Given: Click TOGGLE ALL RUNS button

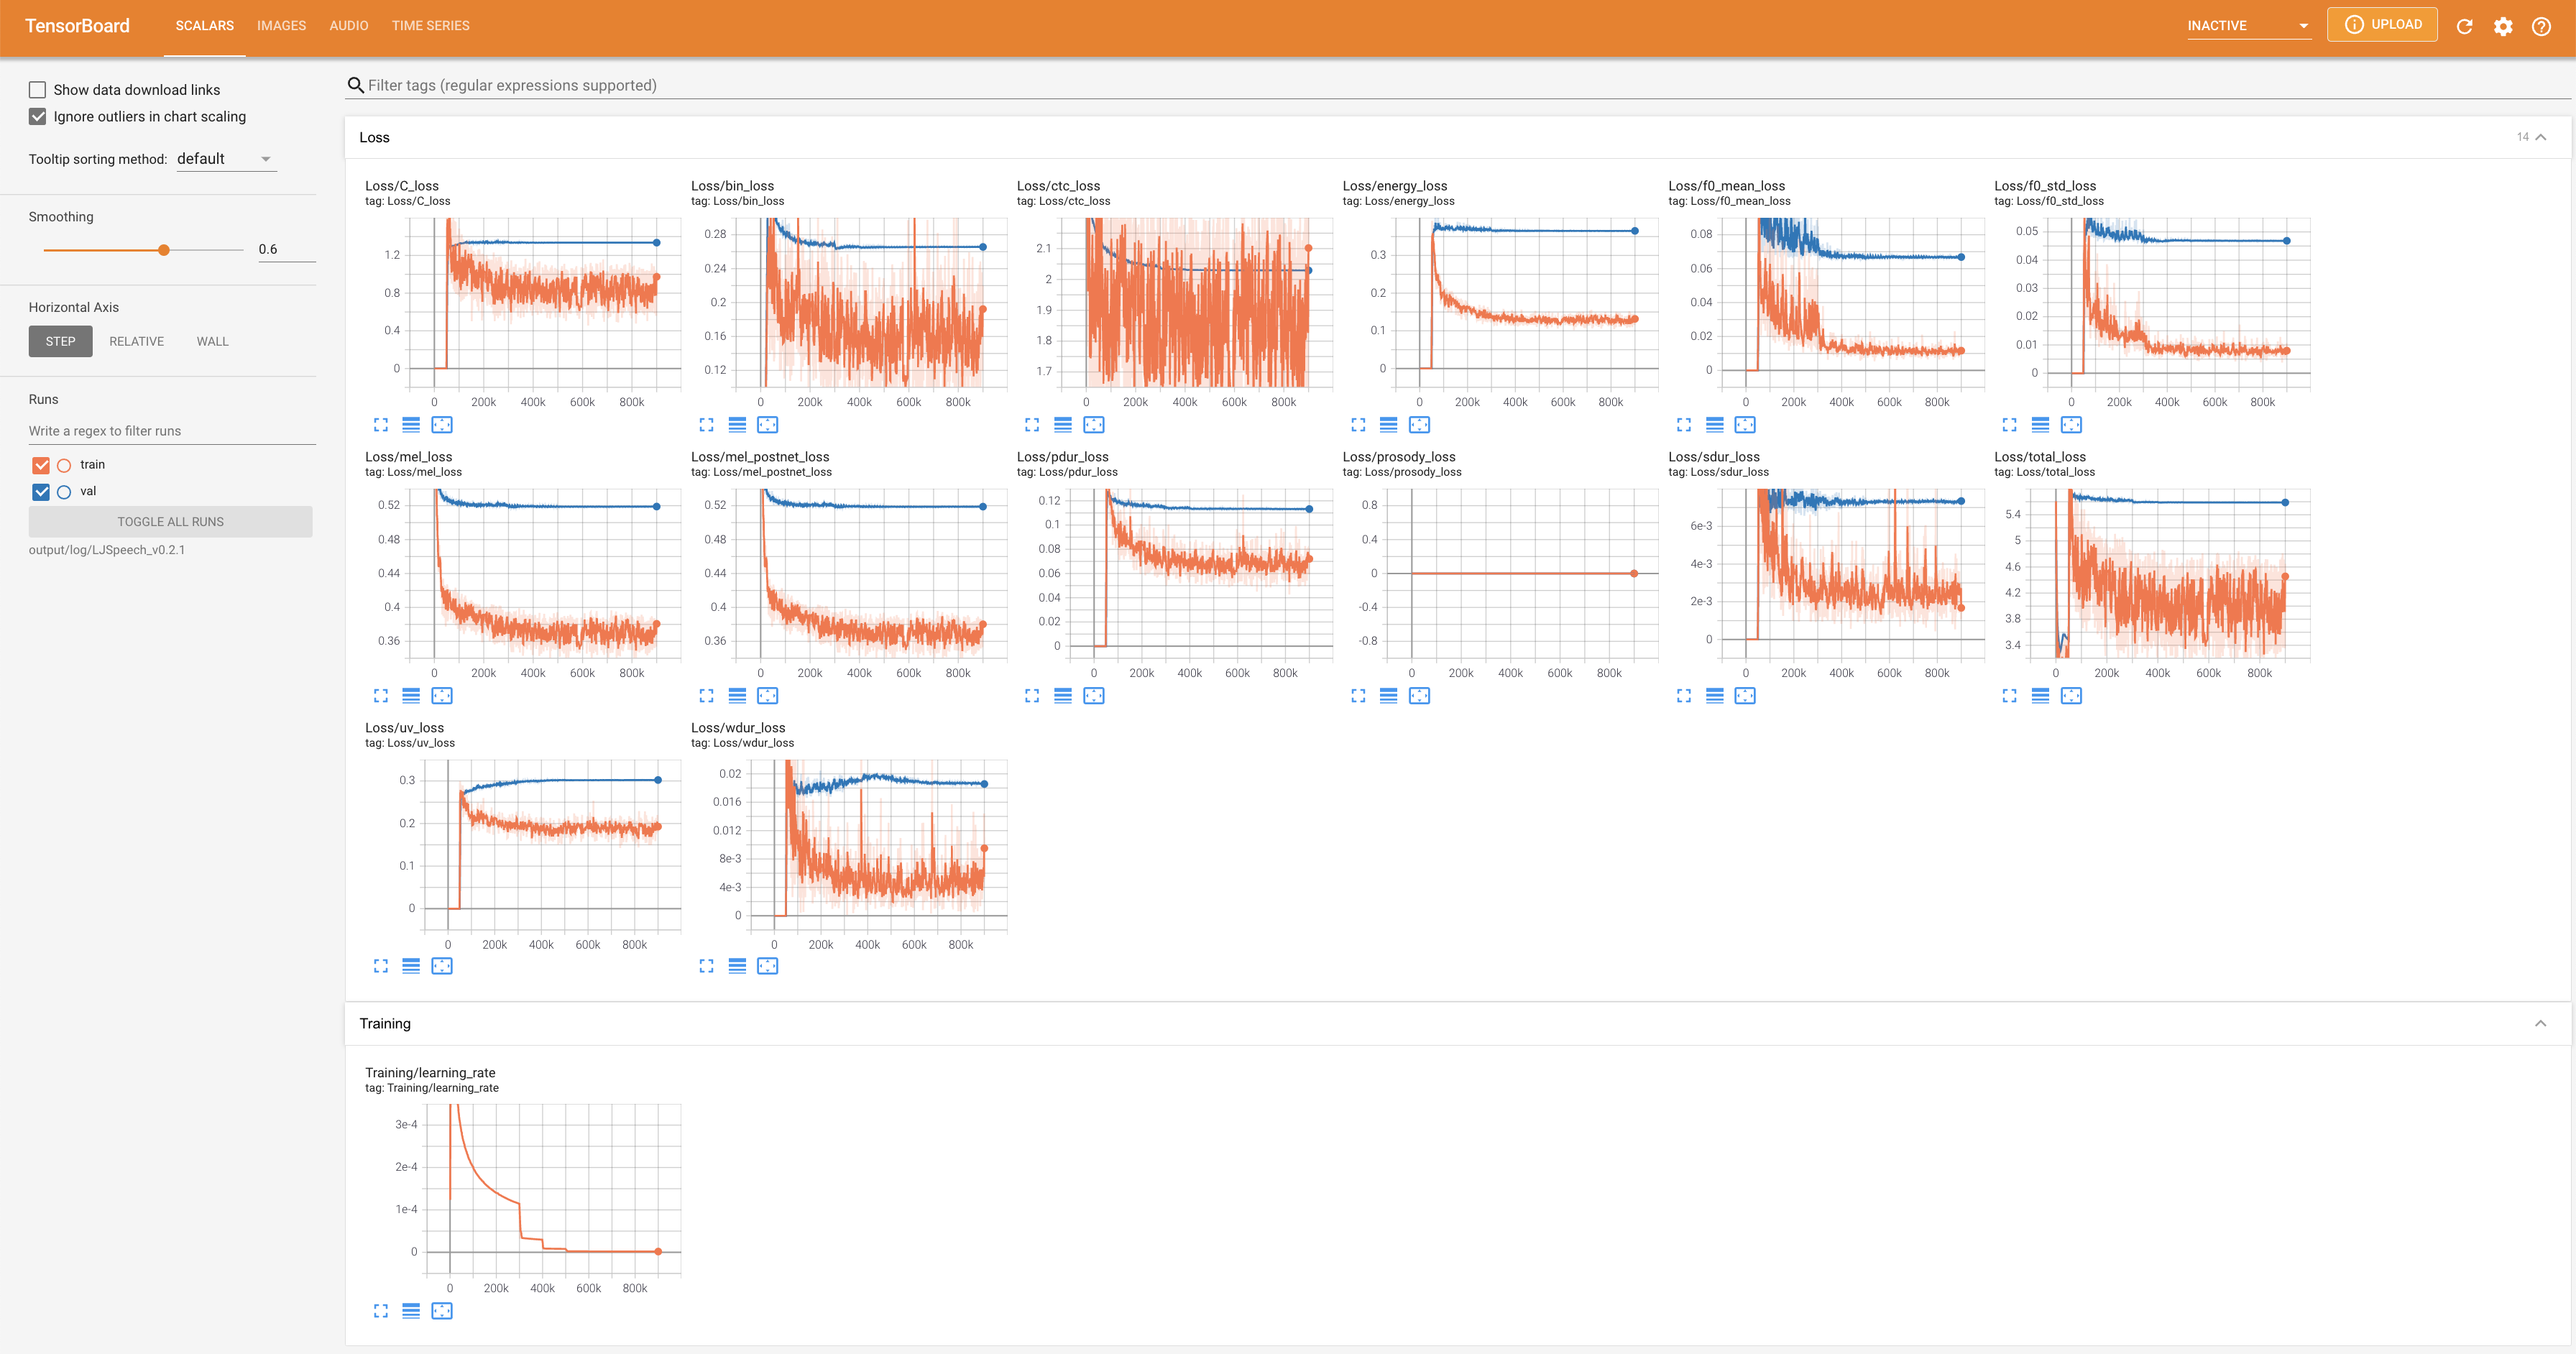Looking at the screenshot, I should (x=170, y=521).
